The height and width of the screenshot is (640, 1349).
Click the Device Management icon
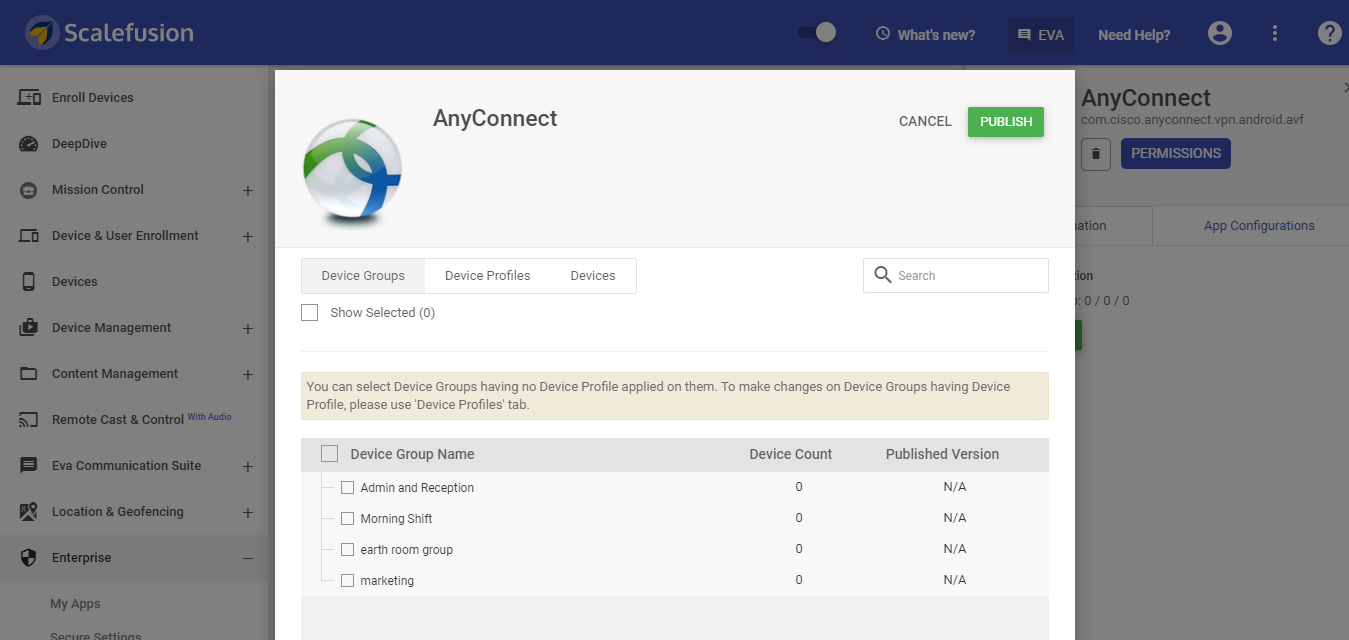click(x=29, y=328)
